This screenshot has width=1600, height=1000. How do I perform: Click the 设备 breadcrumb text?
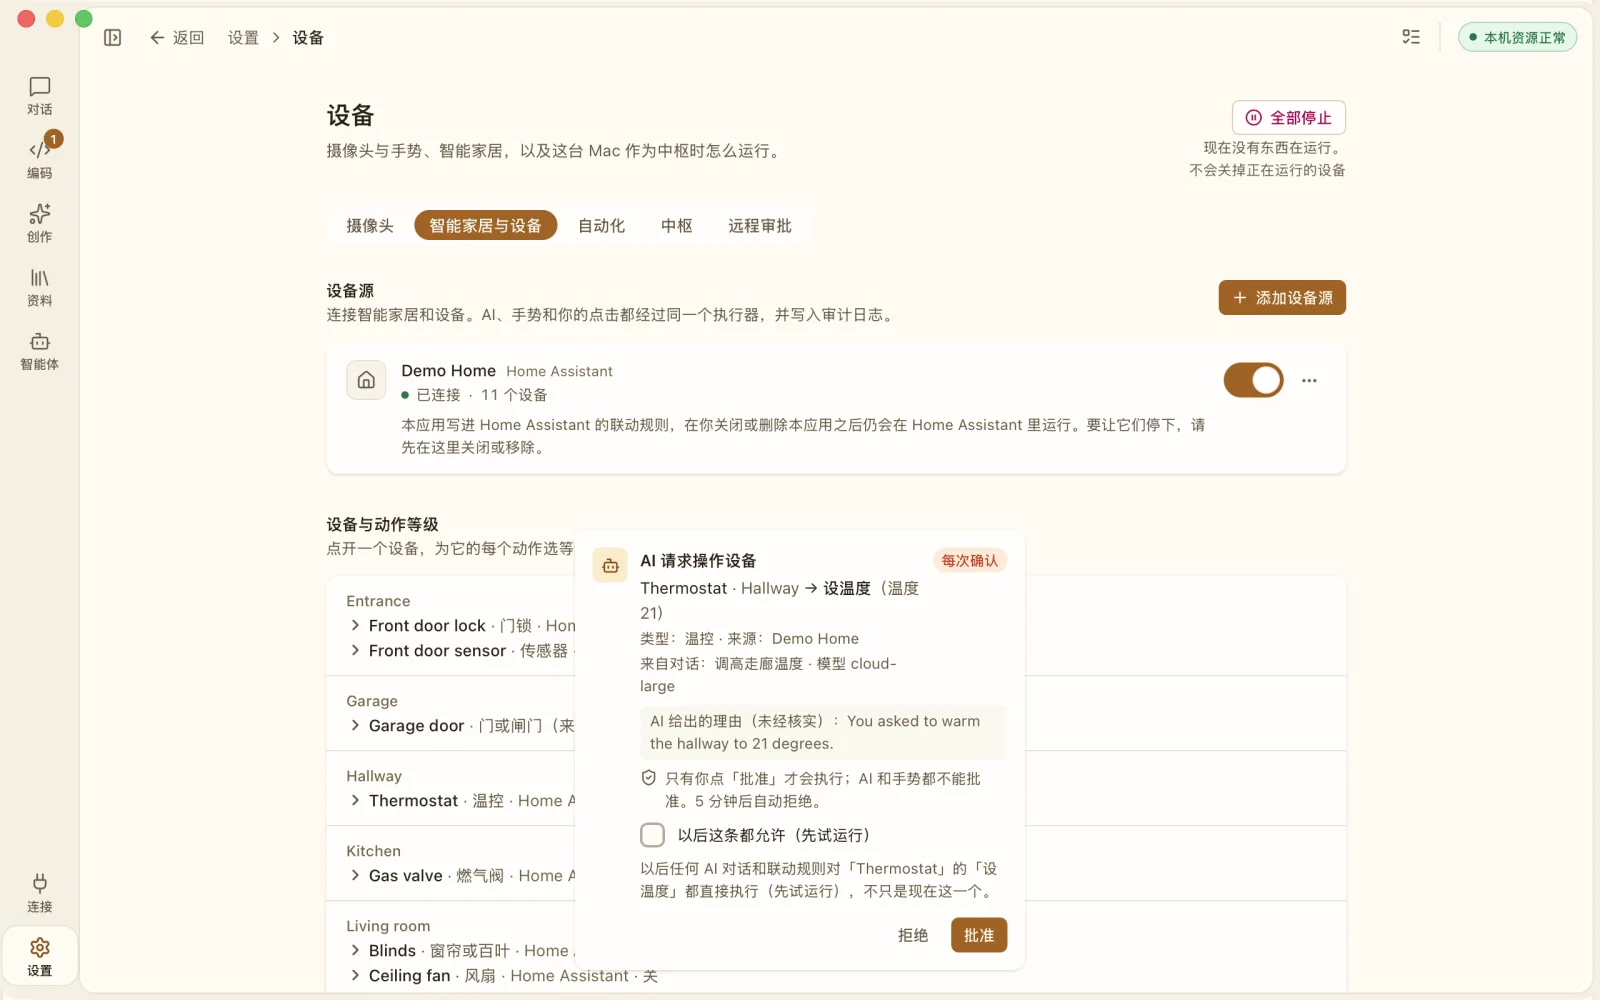(308, 37)
